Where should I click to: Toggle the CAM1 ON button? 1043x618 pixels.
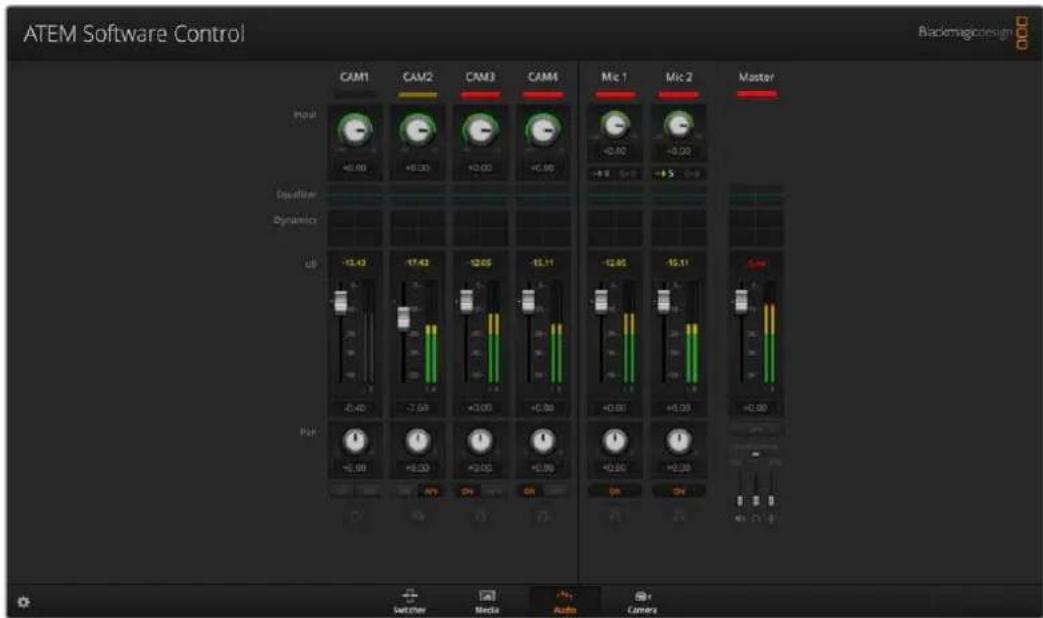(342, 492)
